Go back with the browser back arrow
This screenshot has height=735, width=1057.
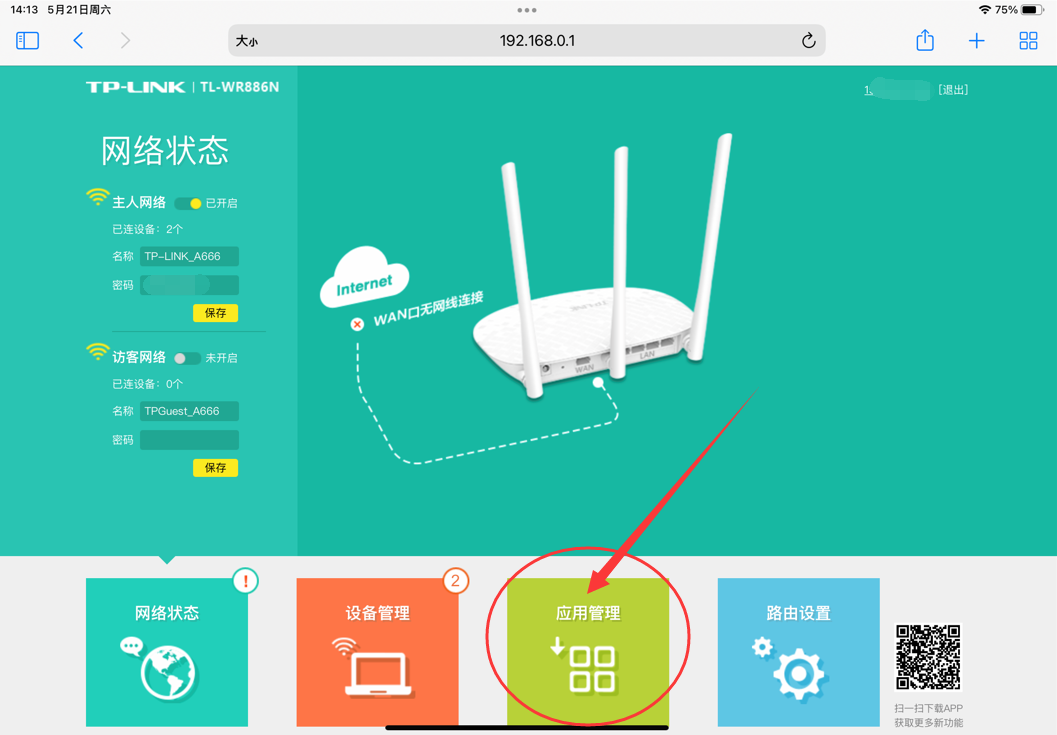tap(78, 40)
